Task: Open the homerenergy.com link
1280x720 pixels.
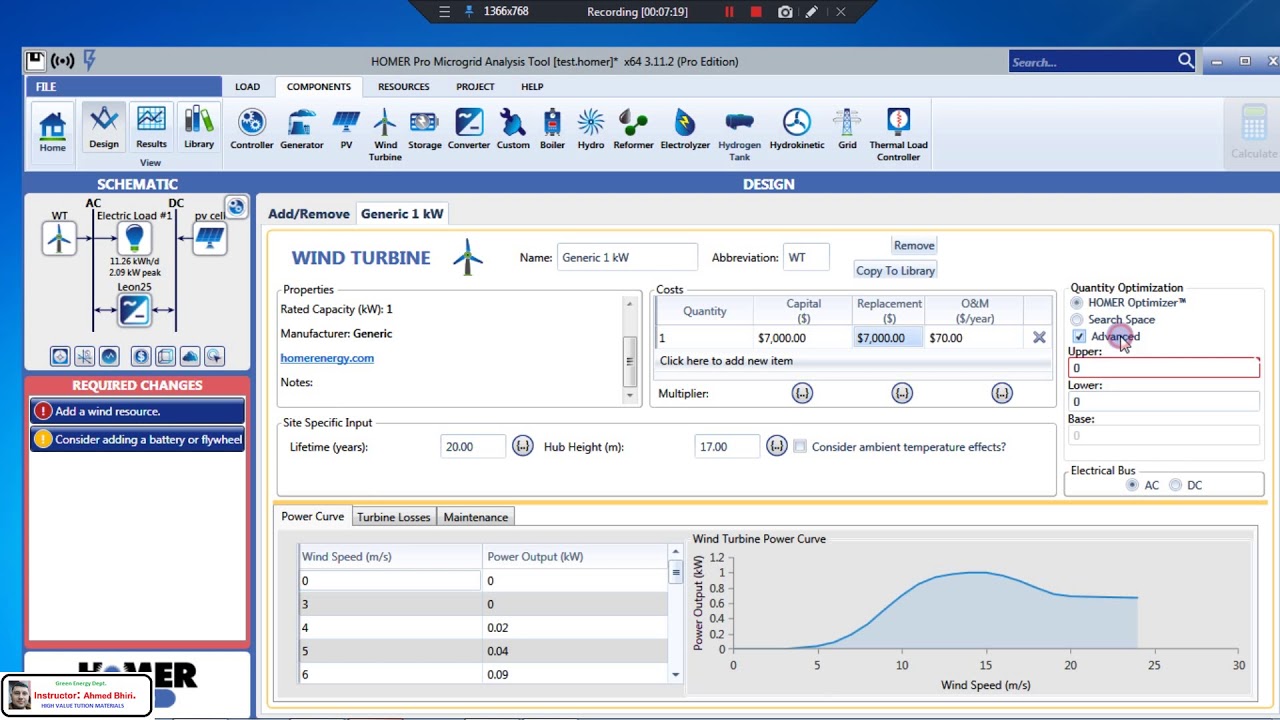Action: [327, 358]
